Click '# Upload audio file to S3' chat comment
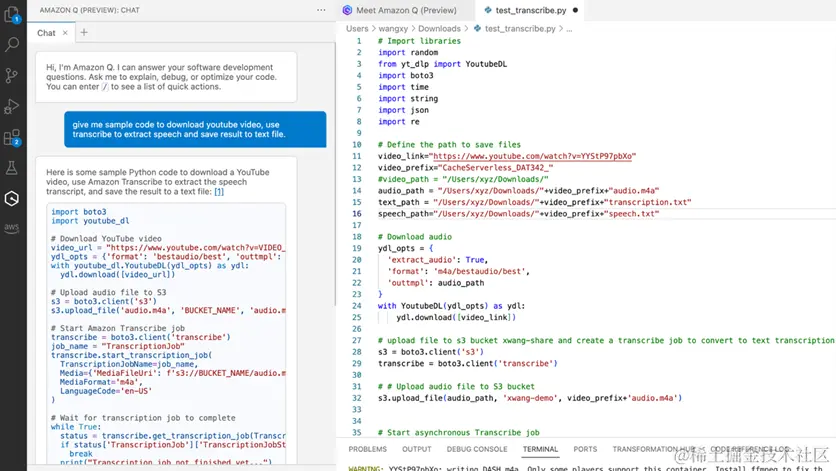The image size is (836, 471). (x=108, y=292)
